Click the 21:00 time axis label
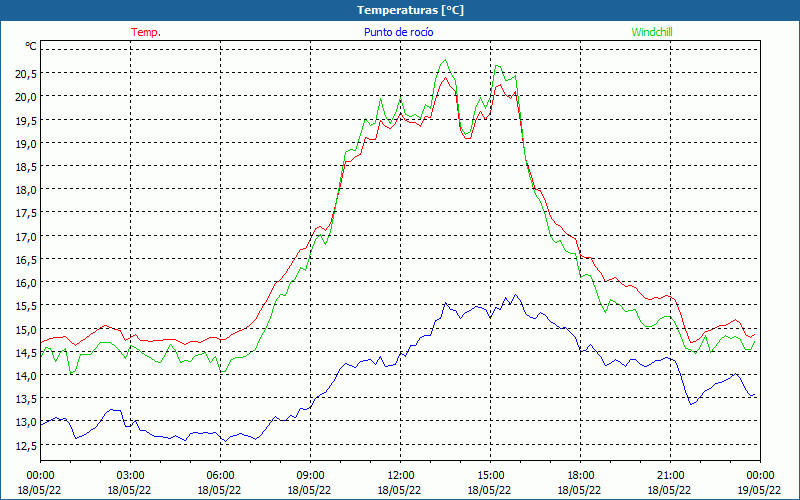 click(670, 476)
